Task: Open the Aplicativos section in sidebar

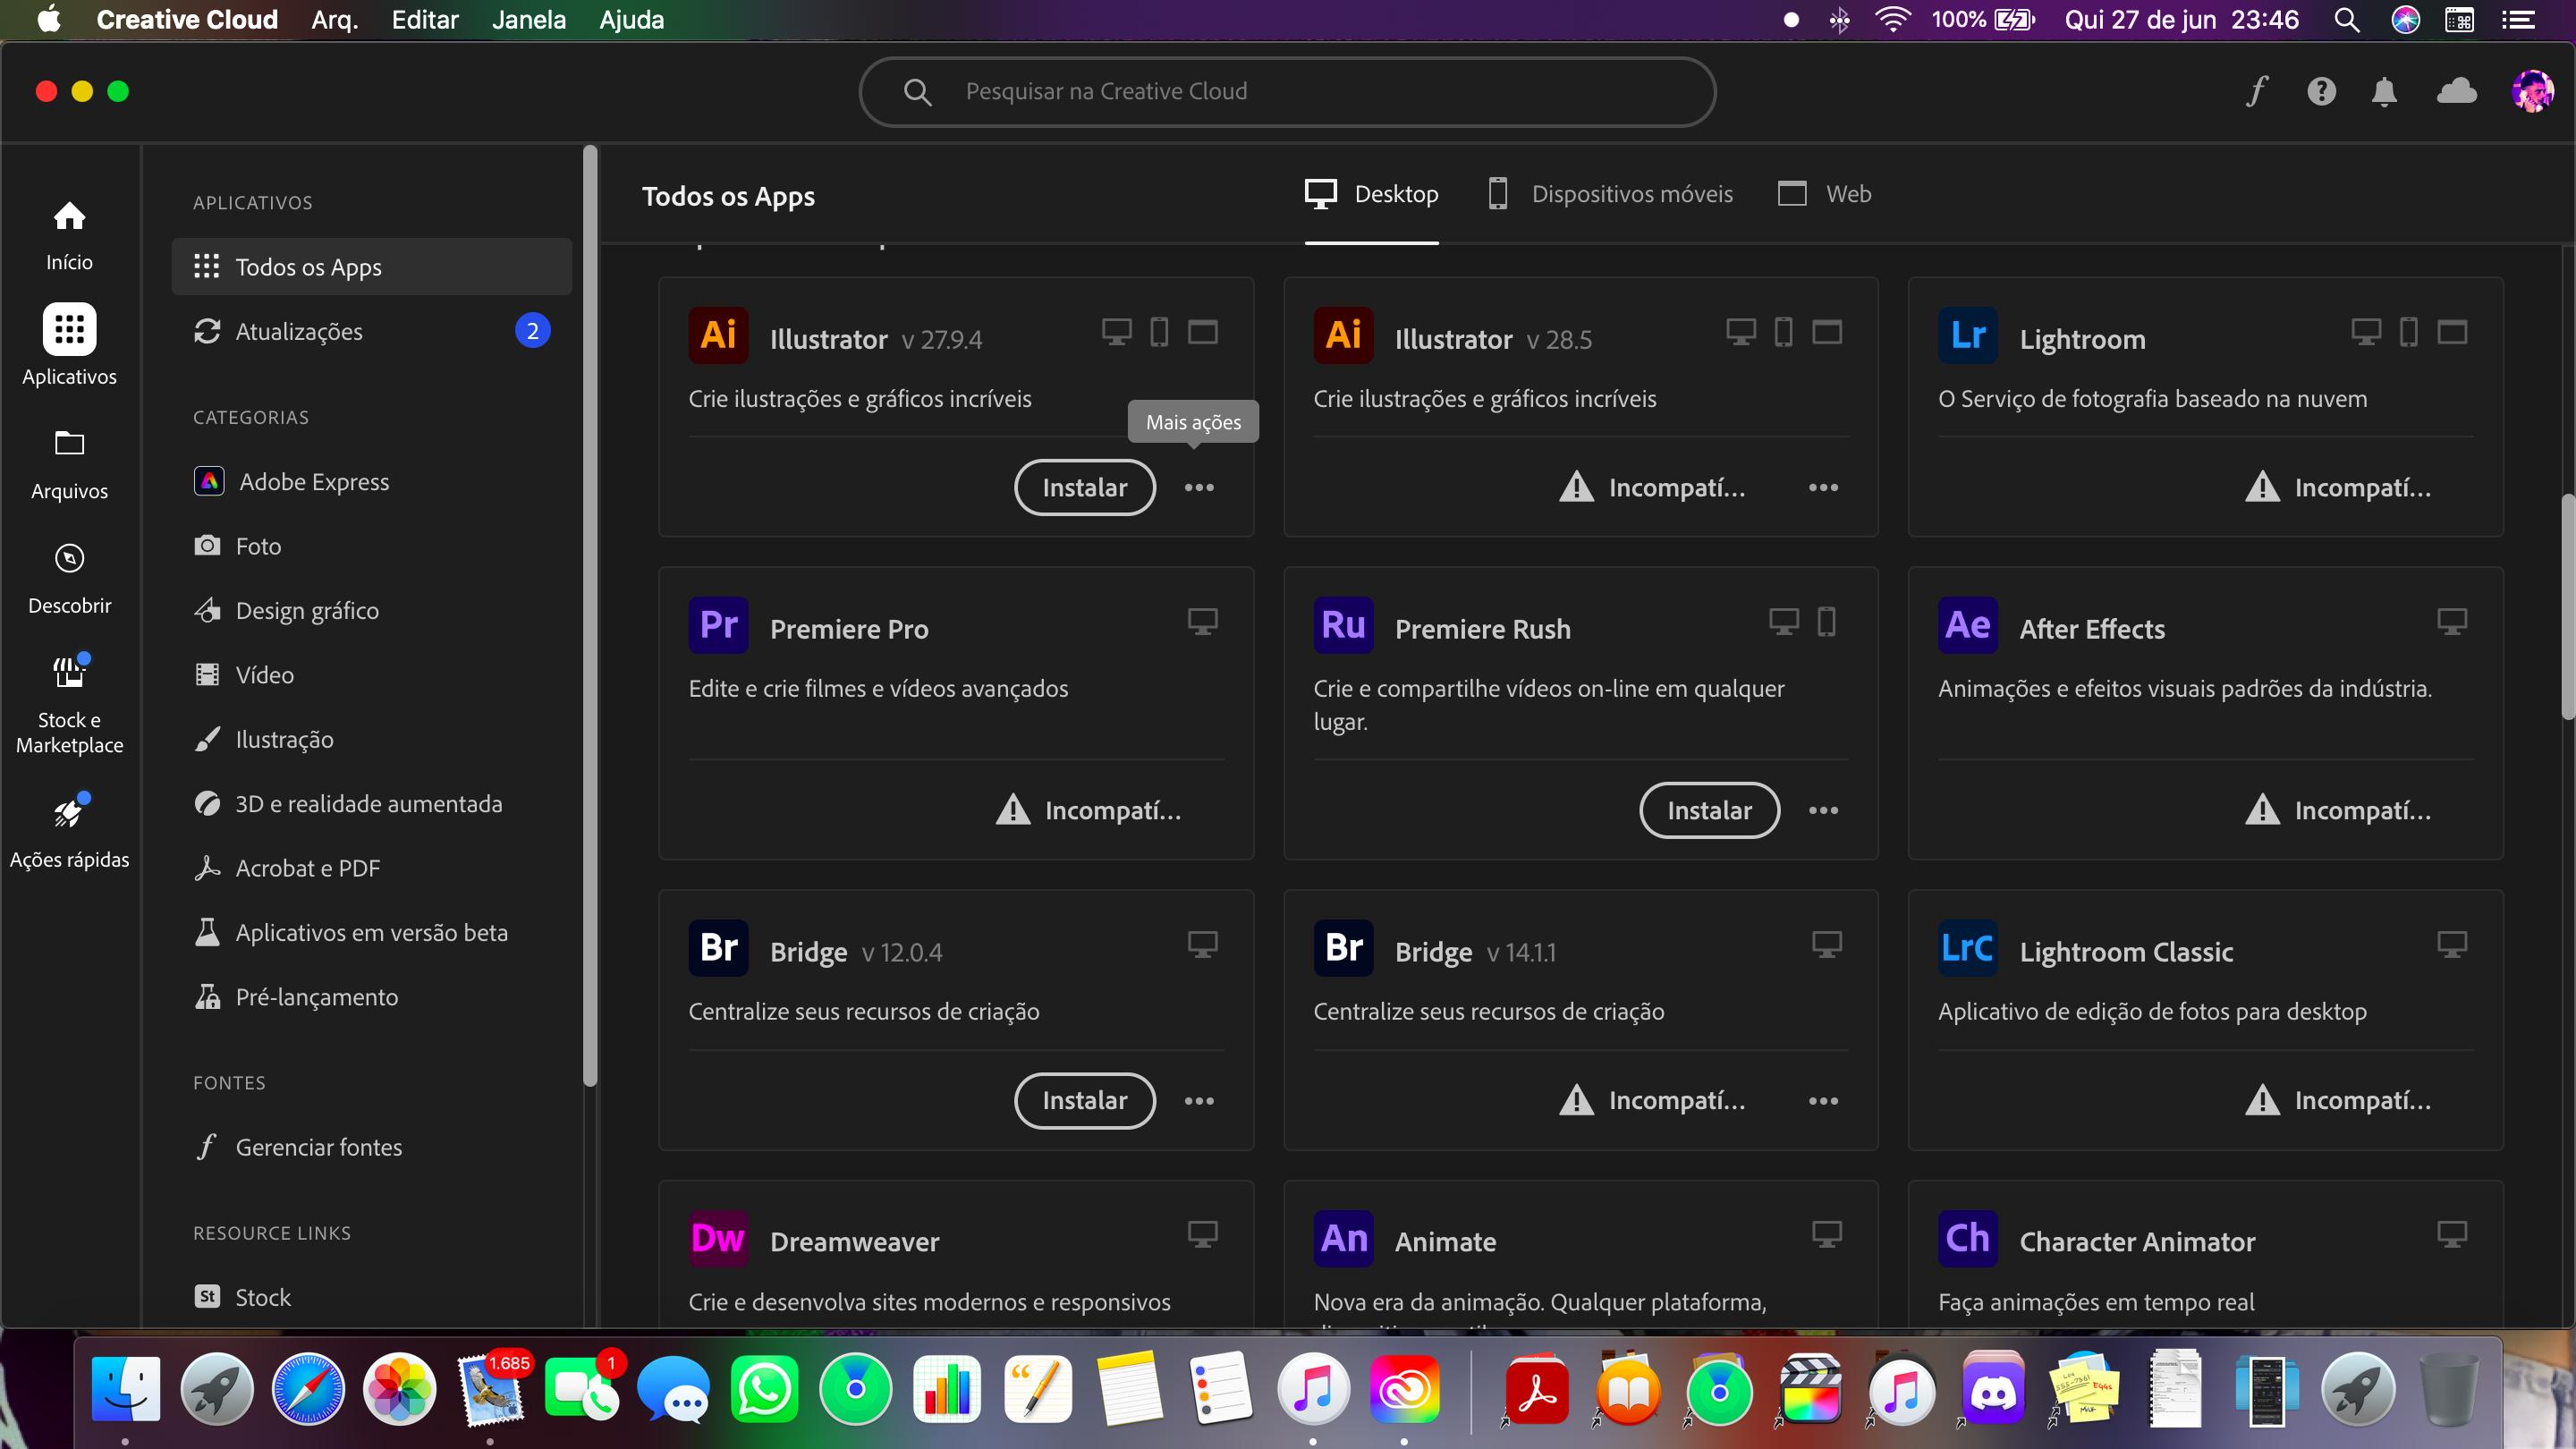Action: tap(69, 345)
